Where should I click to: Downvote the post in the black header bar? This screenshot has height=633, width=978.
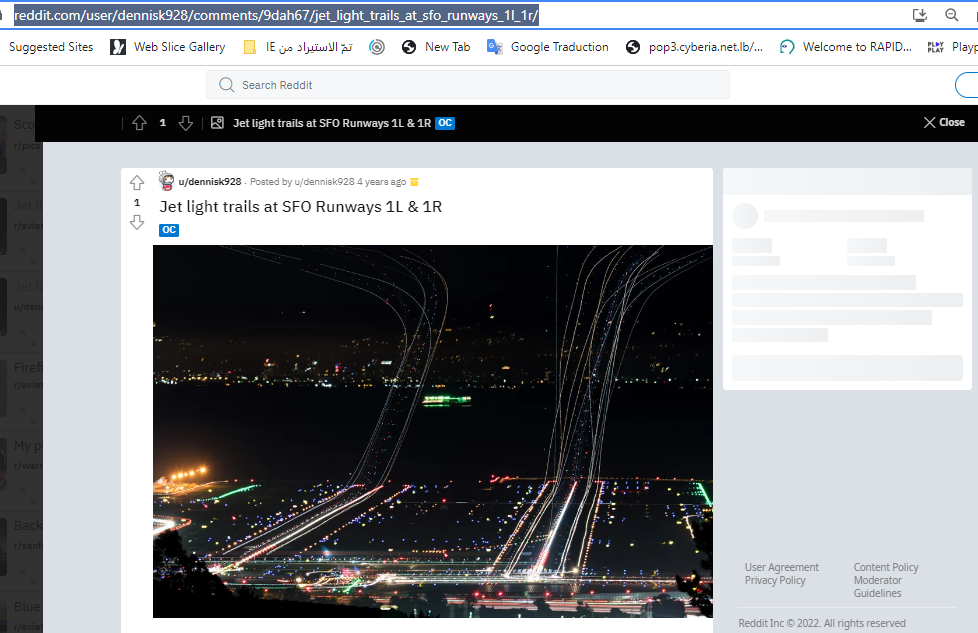click(x=185, y=123)
